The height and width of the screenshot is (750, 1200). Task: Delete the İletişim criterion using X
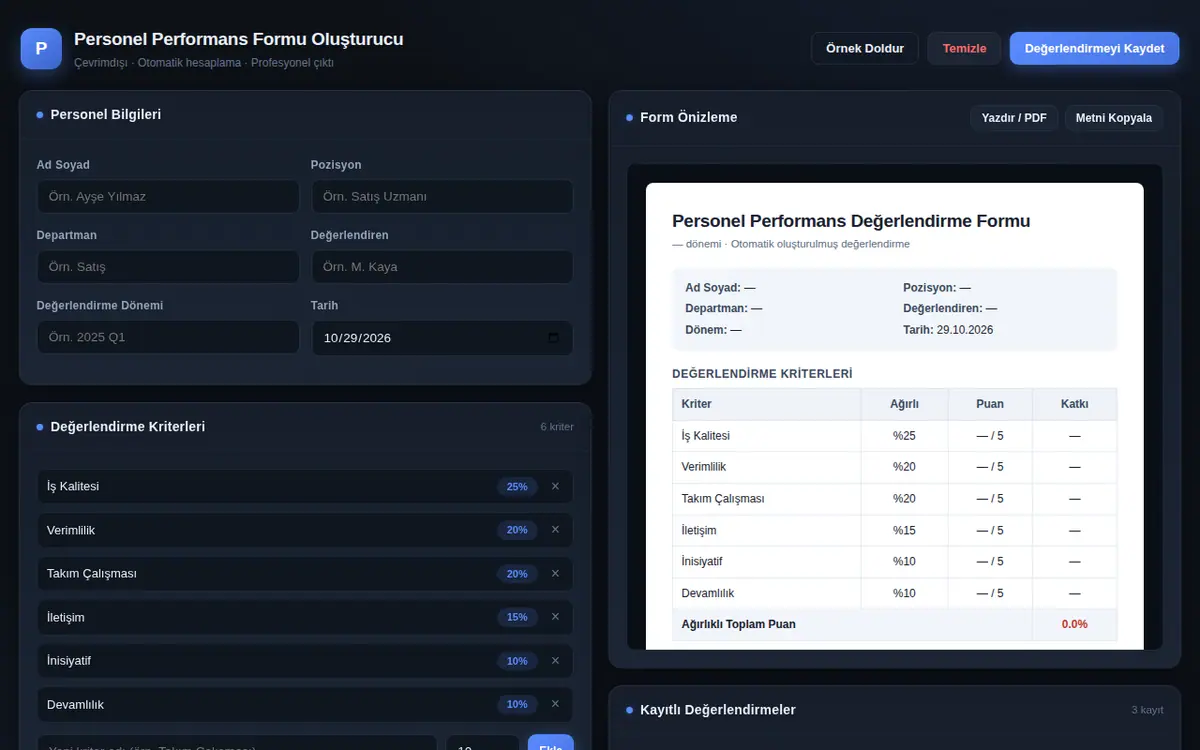coord(555,617)
